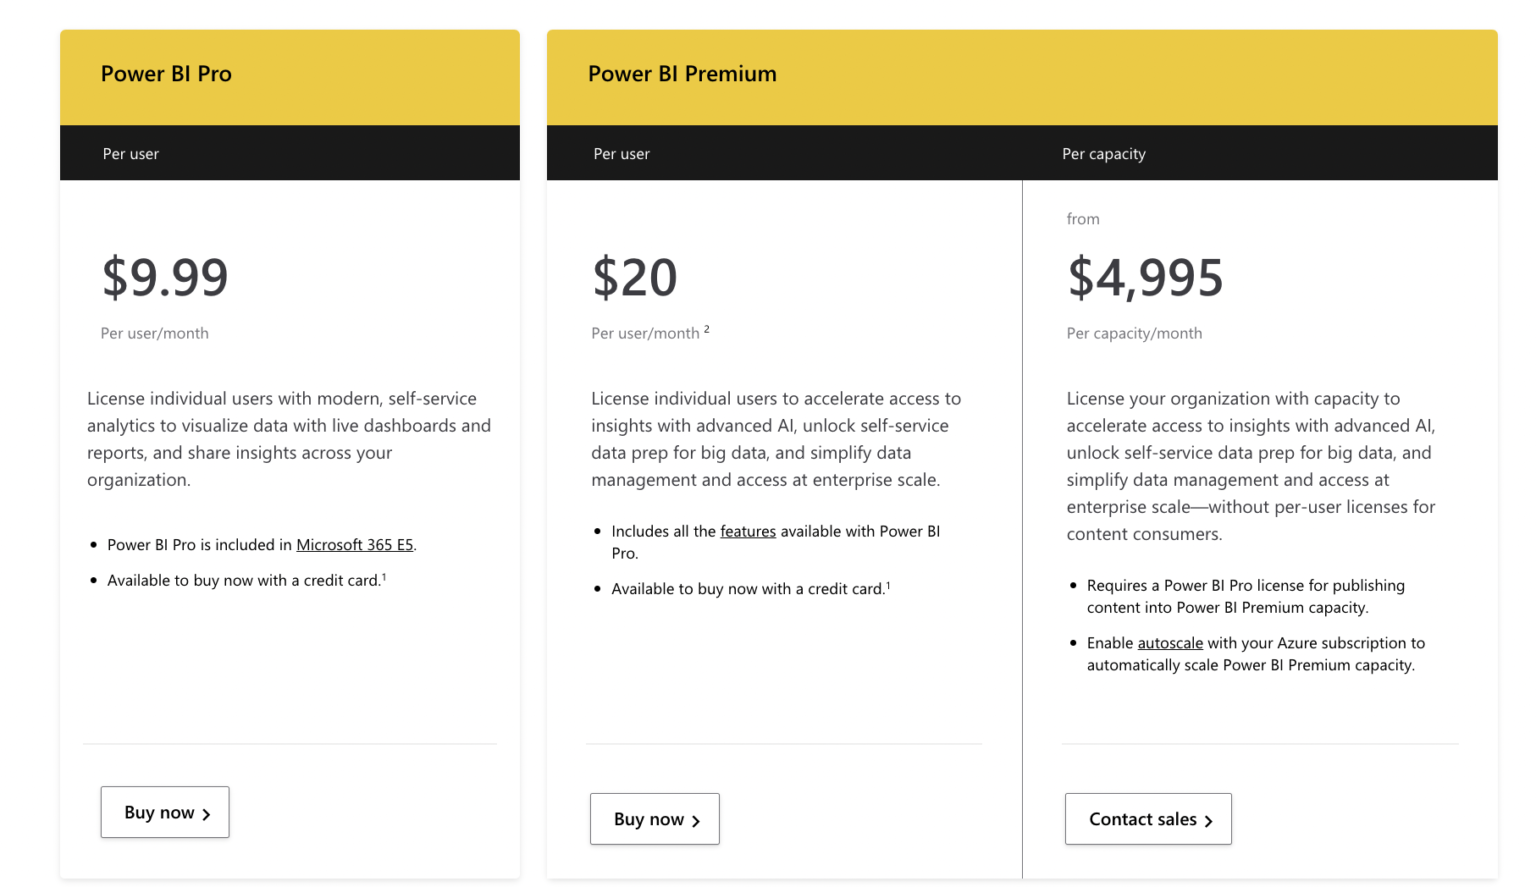Click the bullet beside Power BI Pro included note
The image size is (1536, 887).
[95, 545]
